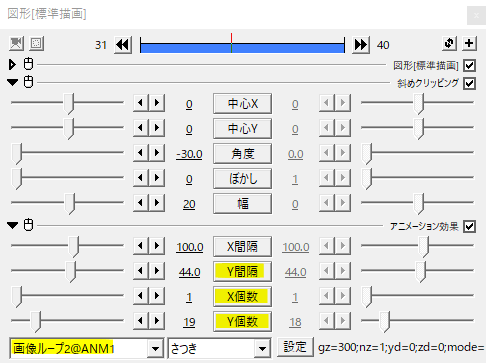Image resolution: width=486 pixels, height=363 pixels.
Task: Click the left 幅 value 20
Action: coord(189,204)
